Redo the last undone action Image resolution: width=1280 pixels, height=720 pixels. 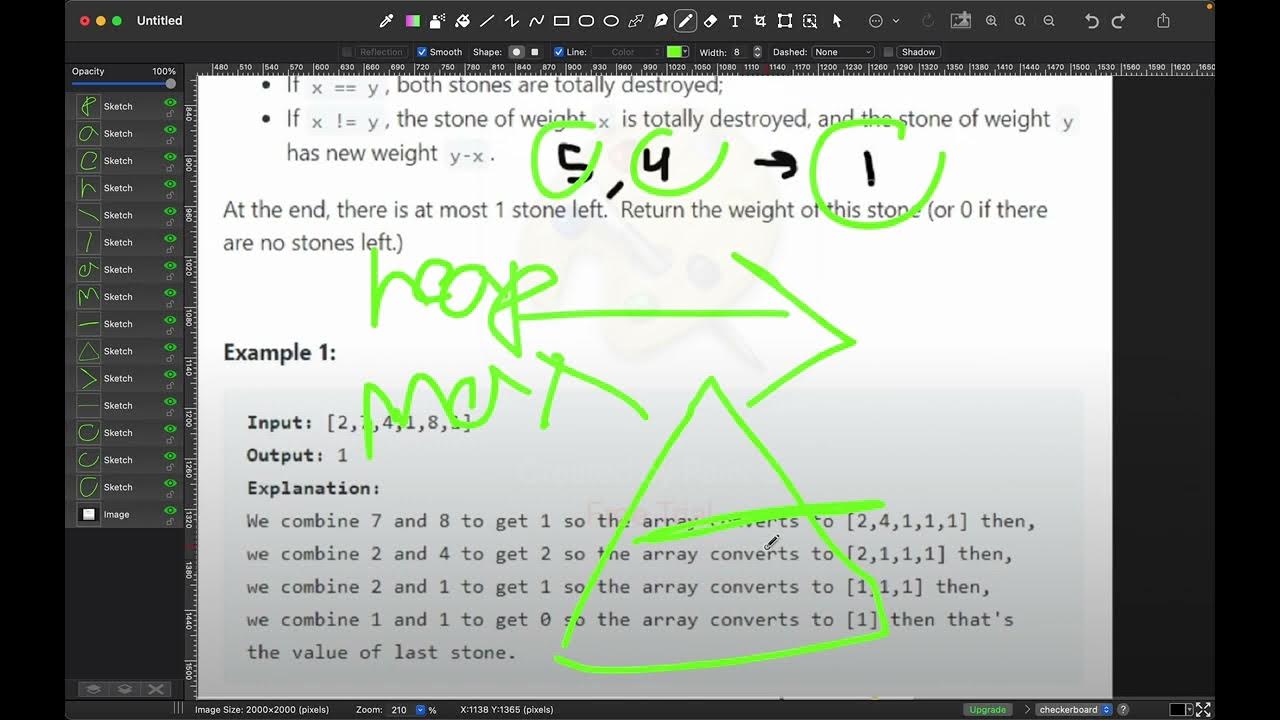[1118, 21]
